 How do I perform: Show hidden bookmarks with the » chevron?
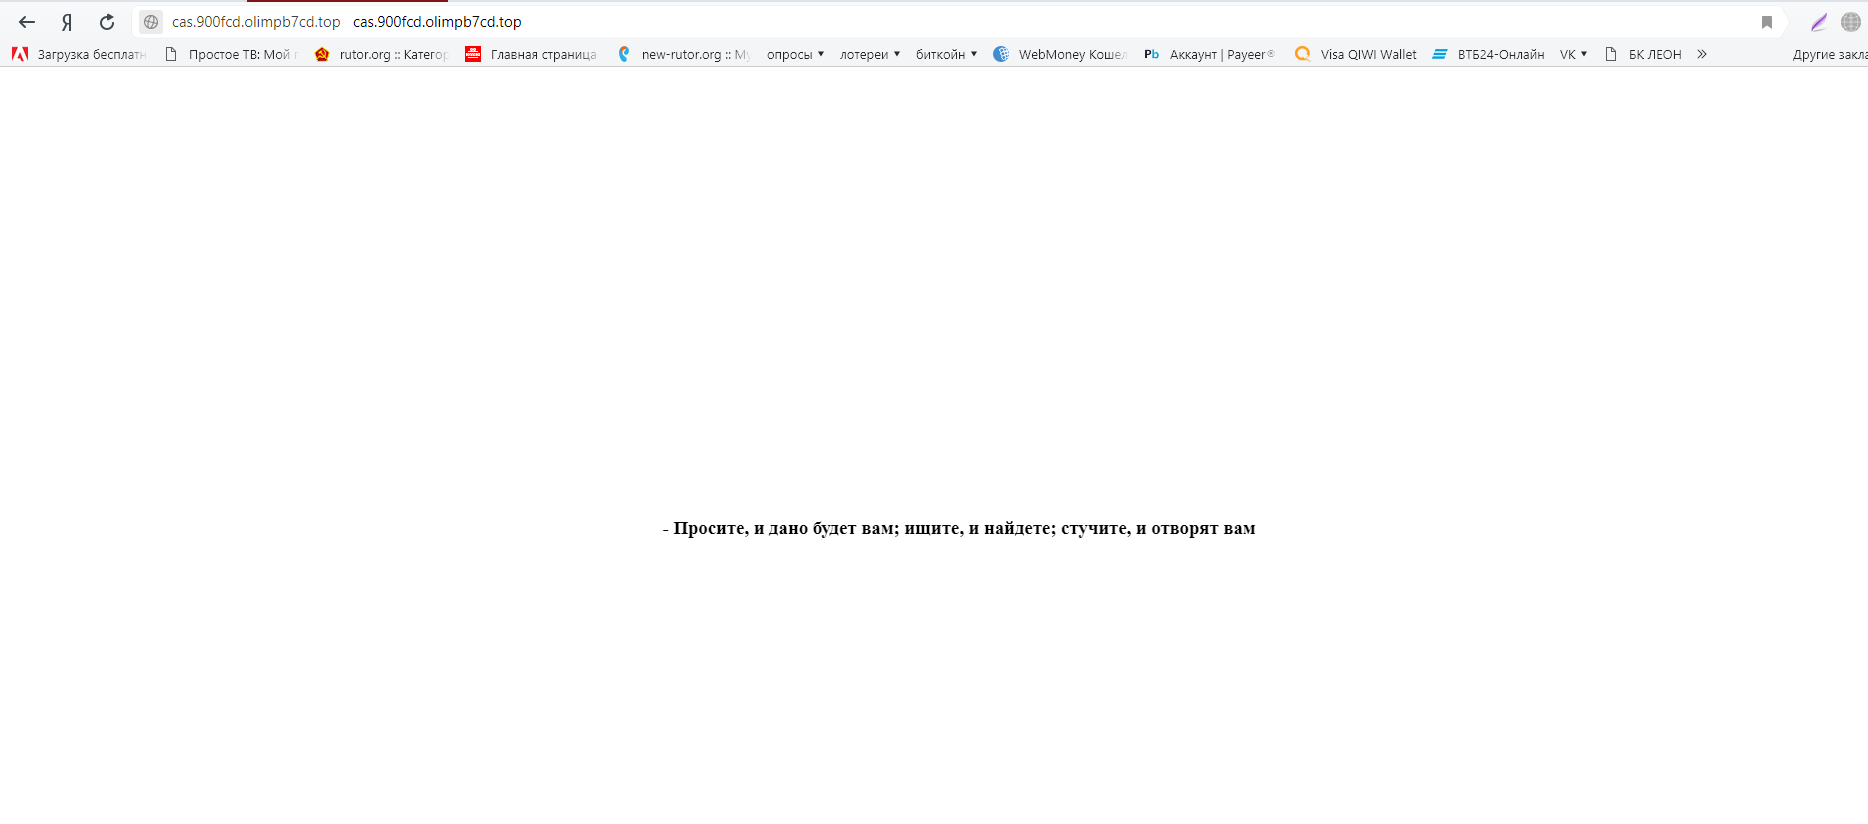(1702, 54)
